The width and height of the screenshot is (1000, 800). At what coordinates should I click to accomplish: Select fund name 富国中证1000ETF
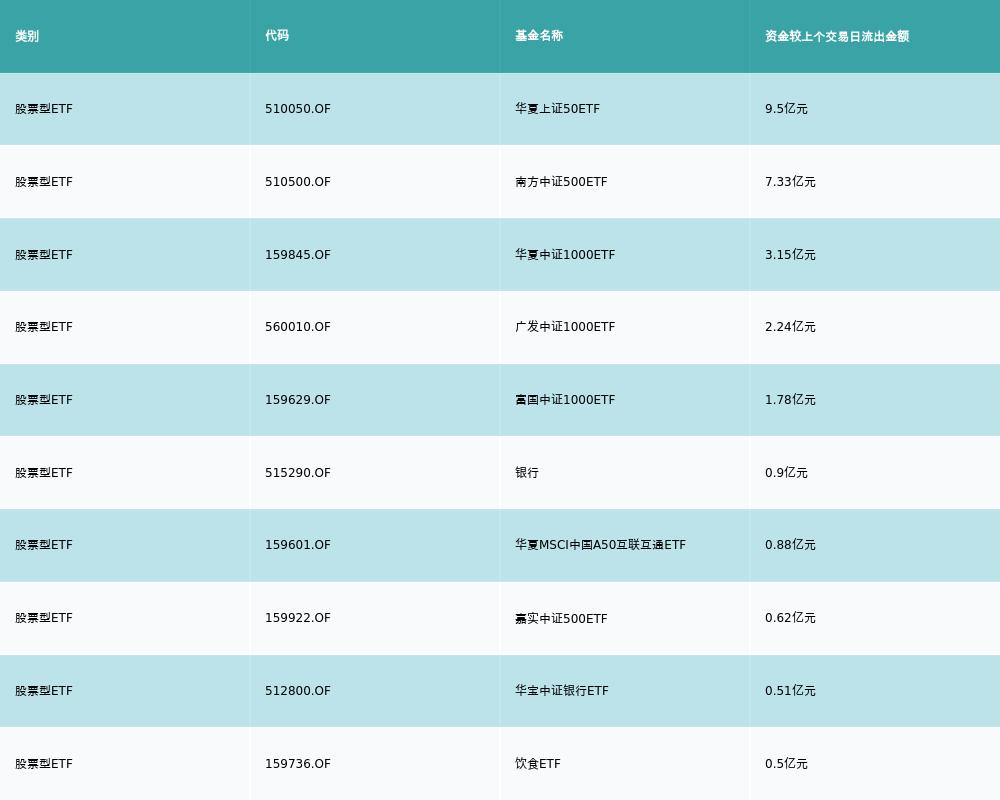565,400
